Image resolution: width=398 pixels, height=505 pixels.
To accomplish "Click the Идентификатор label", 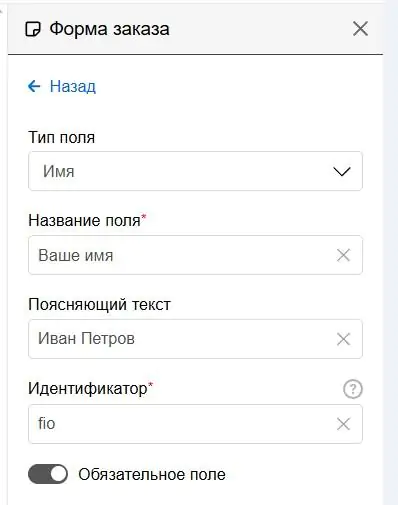I will pos(88,389).
